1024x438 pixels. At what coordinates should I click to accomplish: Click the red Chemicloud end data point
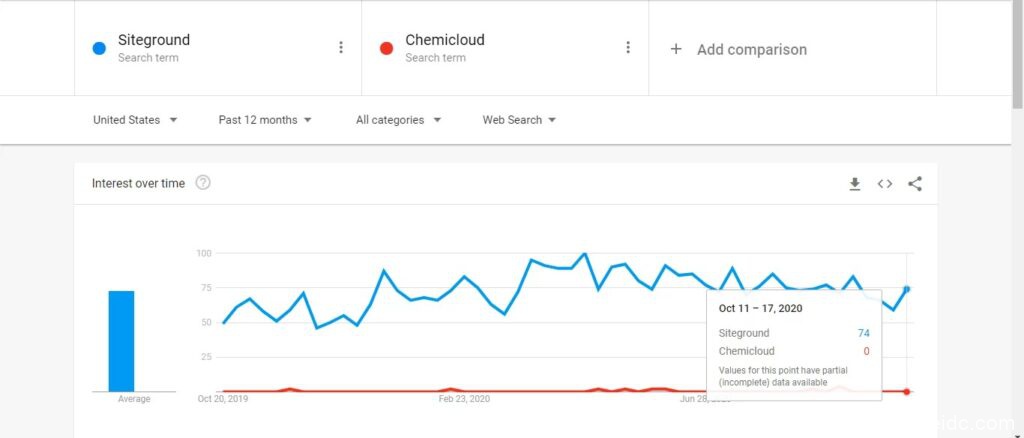coord(907,391)
